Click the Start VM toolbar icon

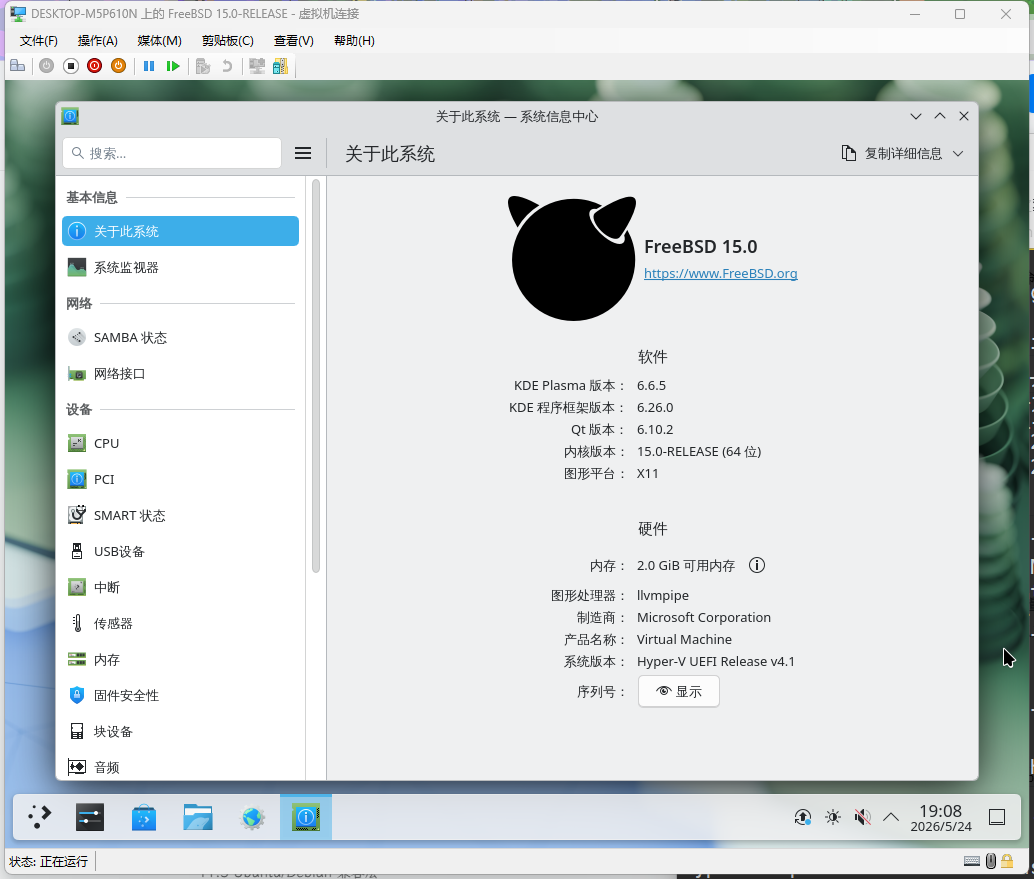(46, 66)
